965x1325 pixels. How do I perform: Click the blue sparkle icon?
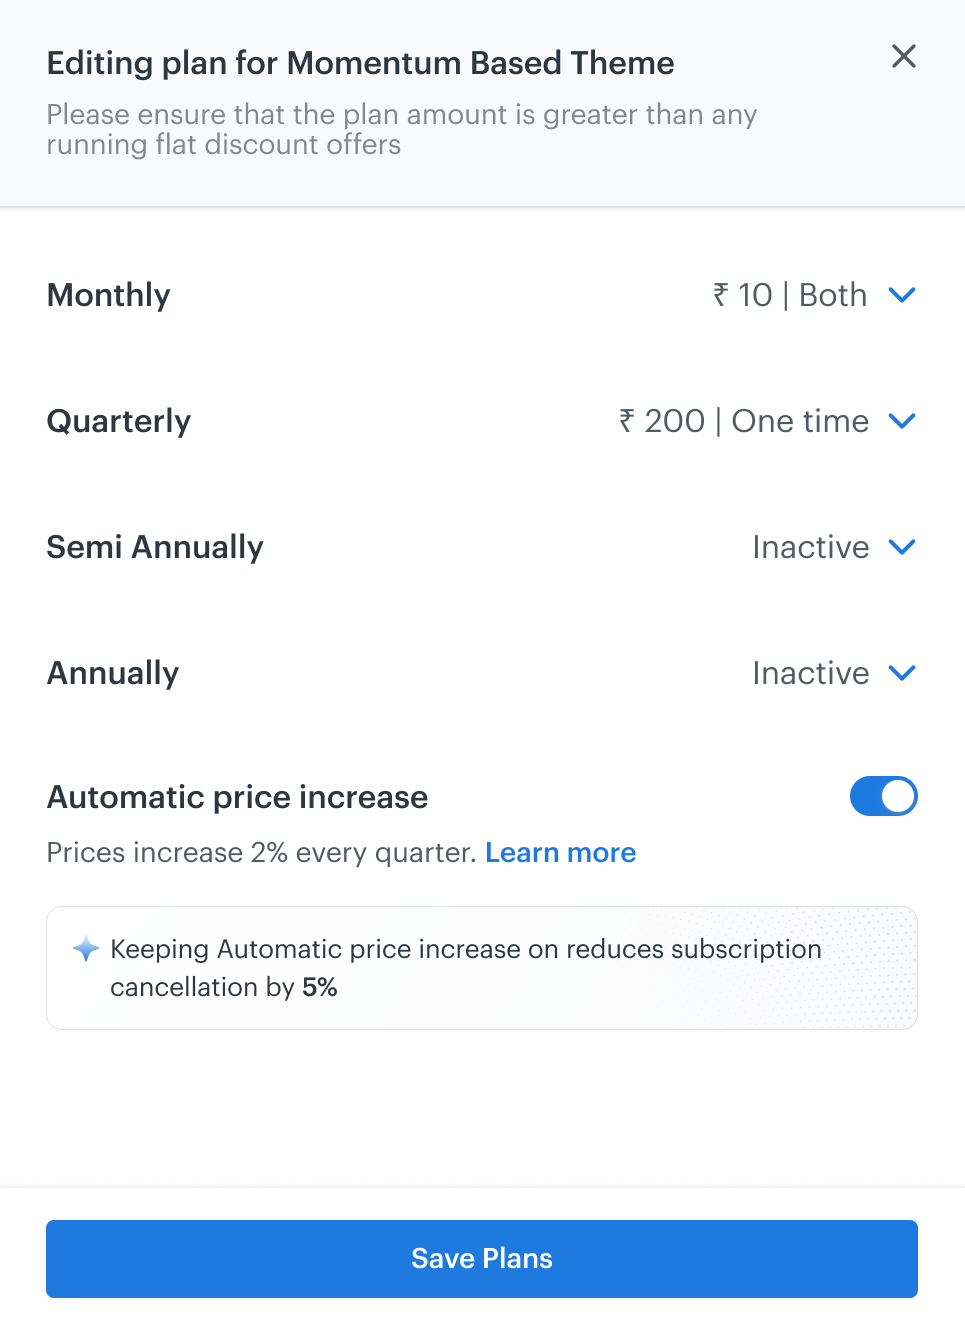[x=86, y=949]
